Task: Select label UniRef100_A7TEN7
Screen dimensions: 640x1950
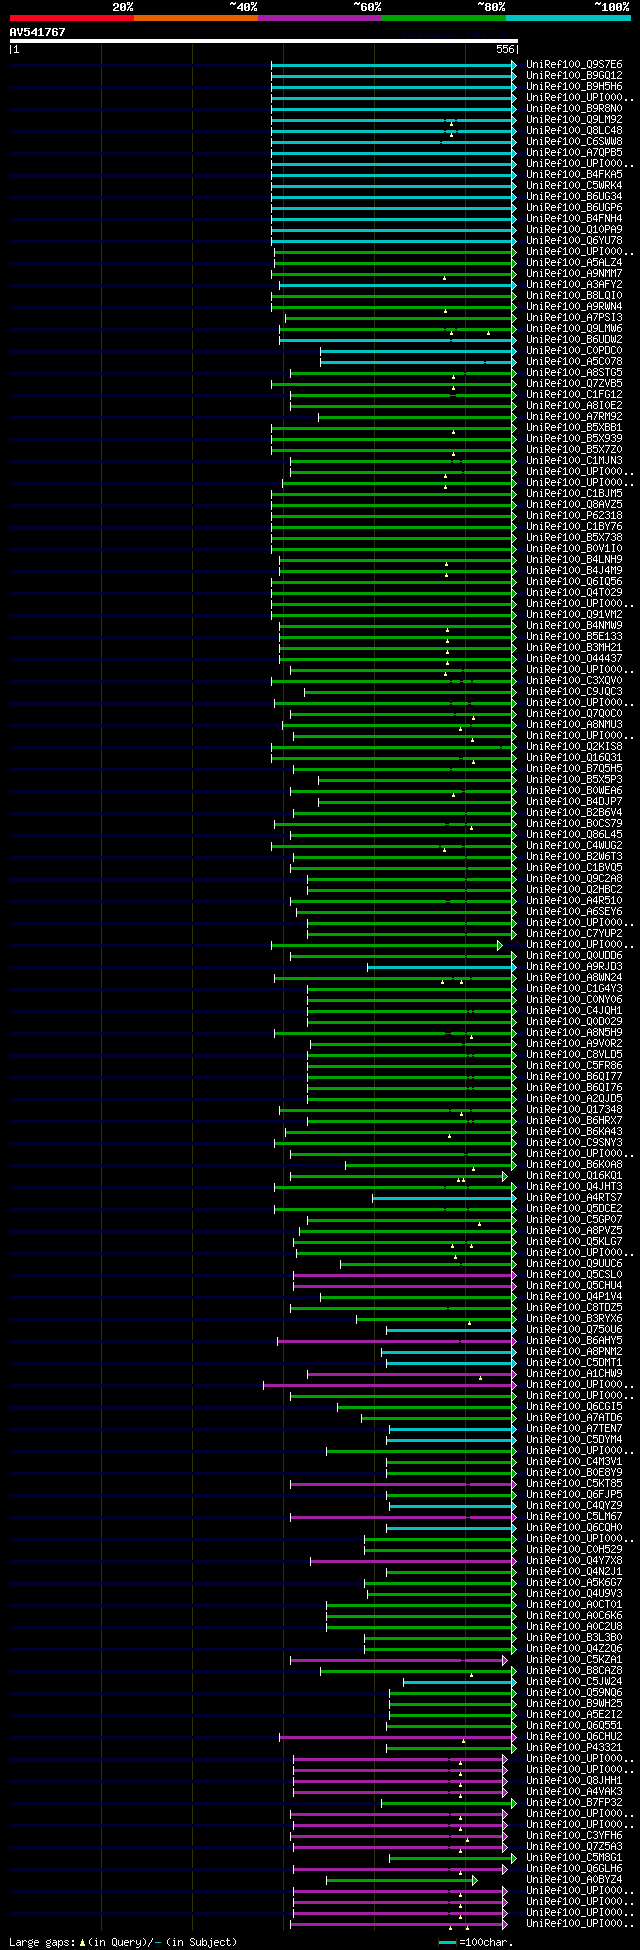Action: coord(574,1428)
